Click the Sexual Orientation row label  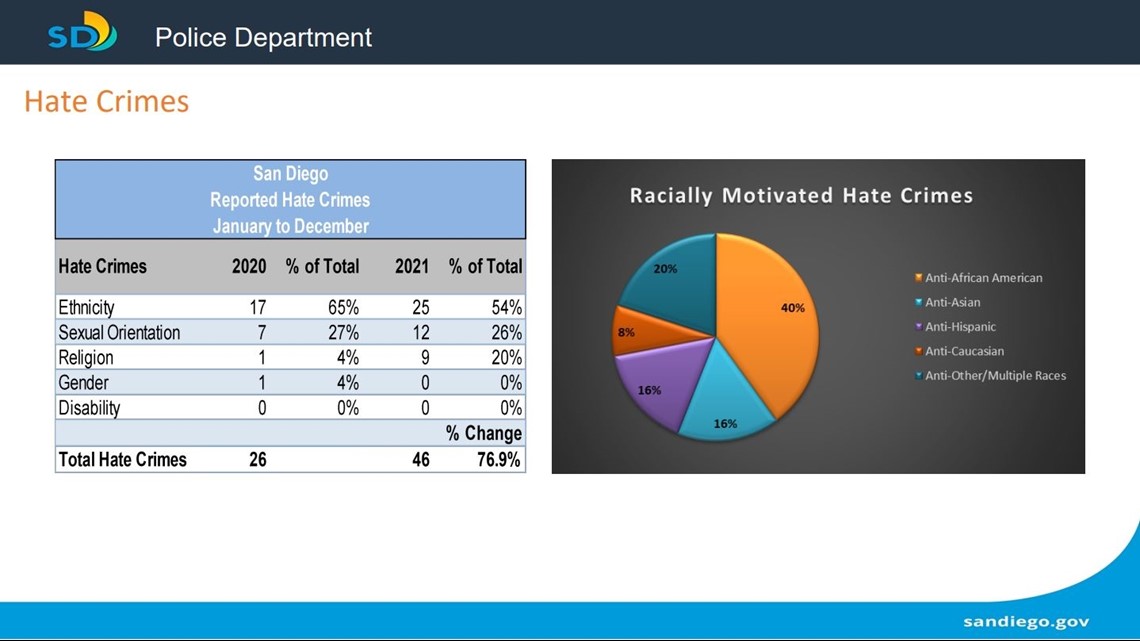[x=119, y=333]
